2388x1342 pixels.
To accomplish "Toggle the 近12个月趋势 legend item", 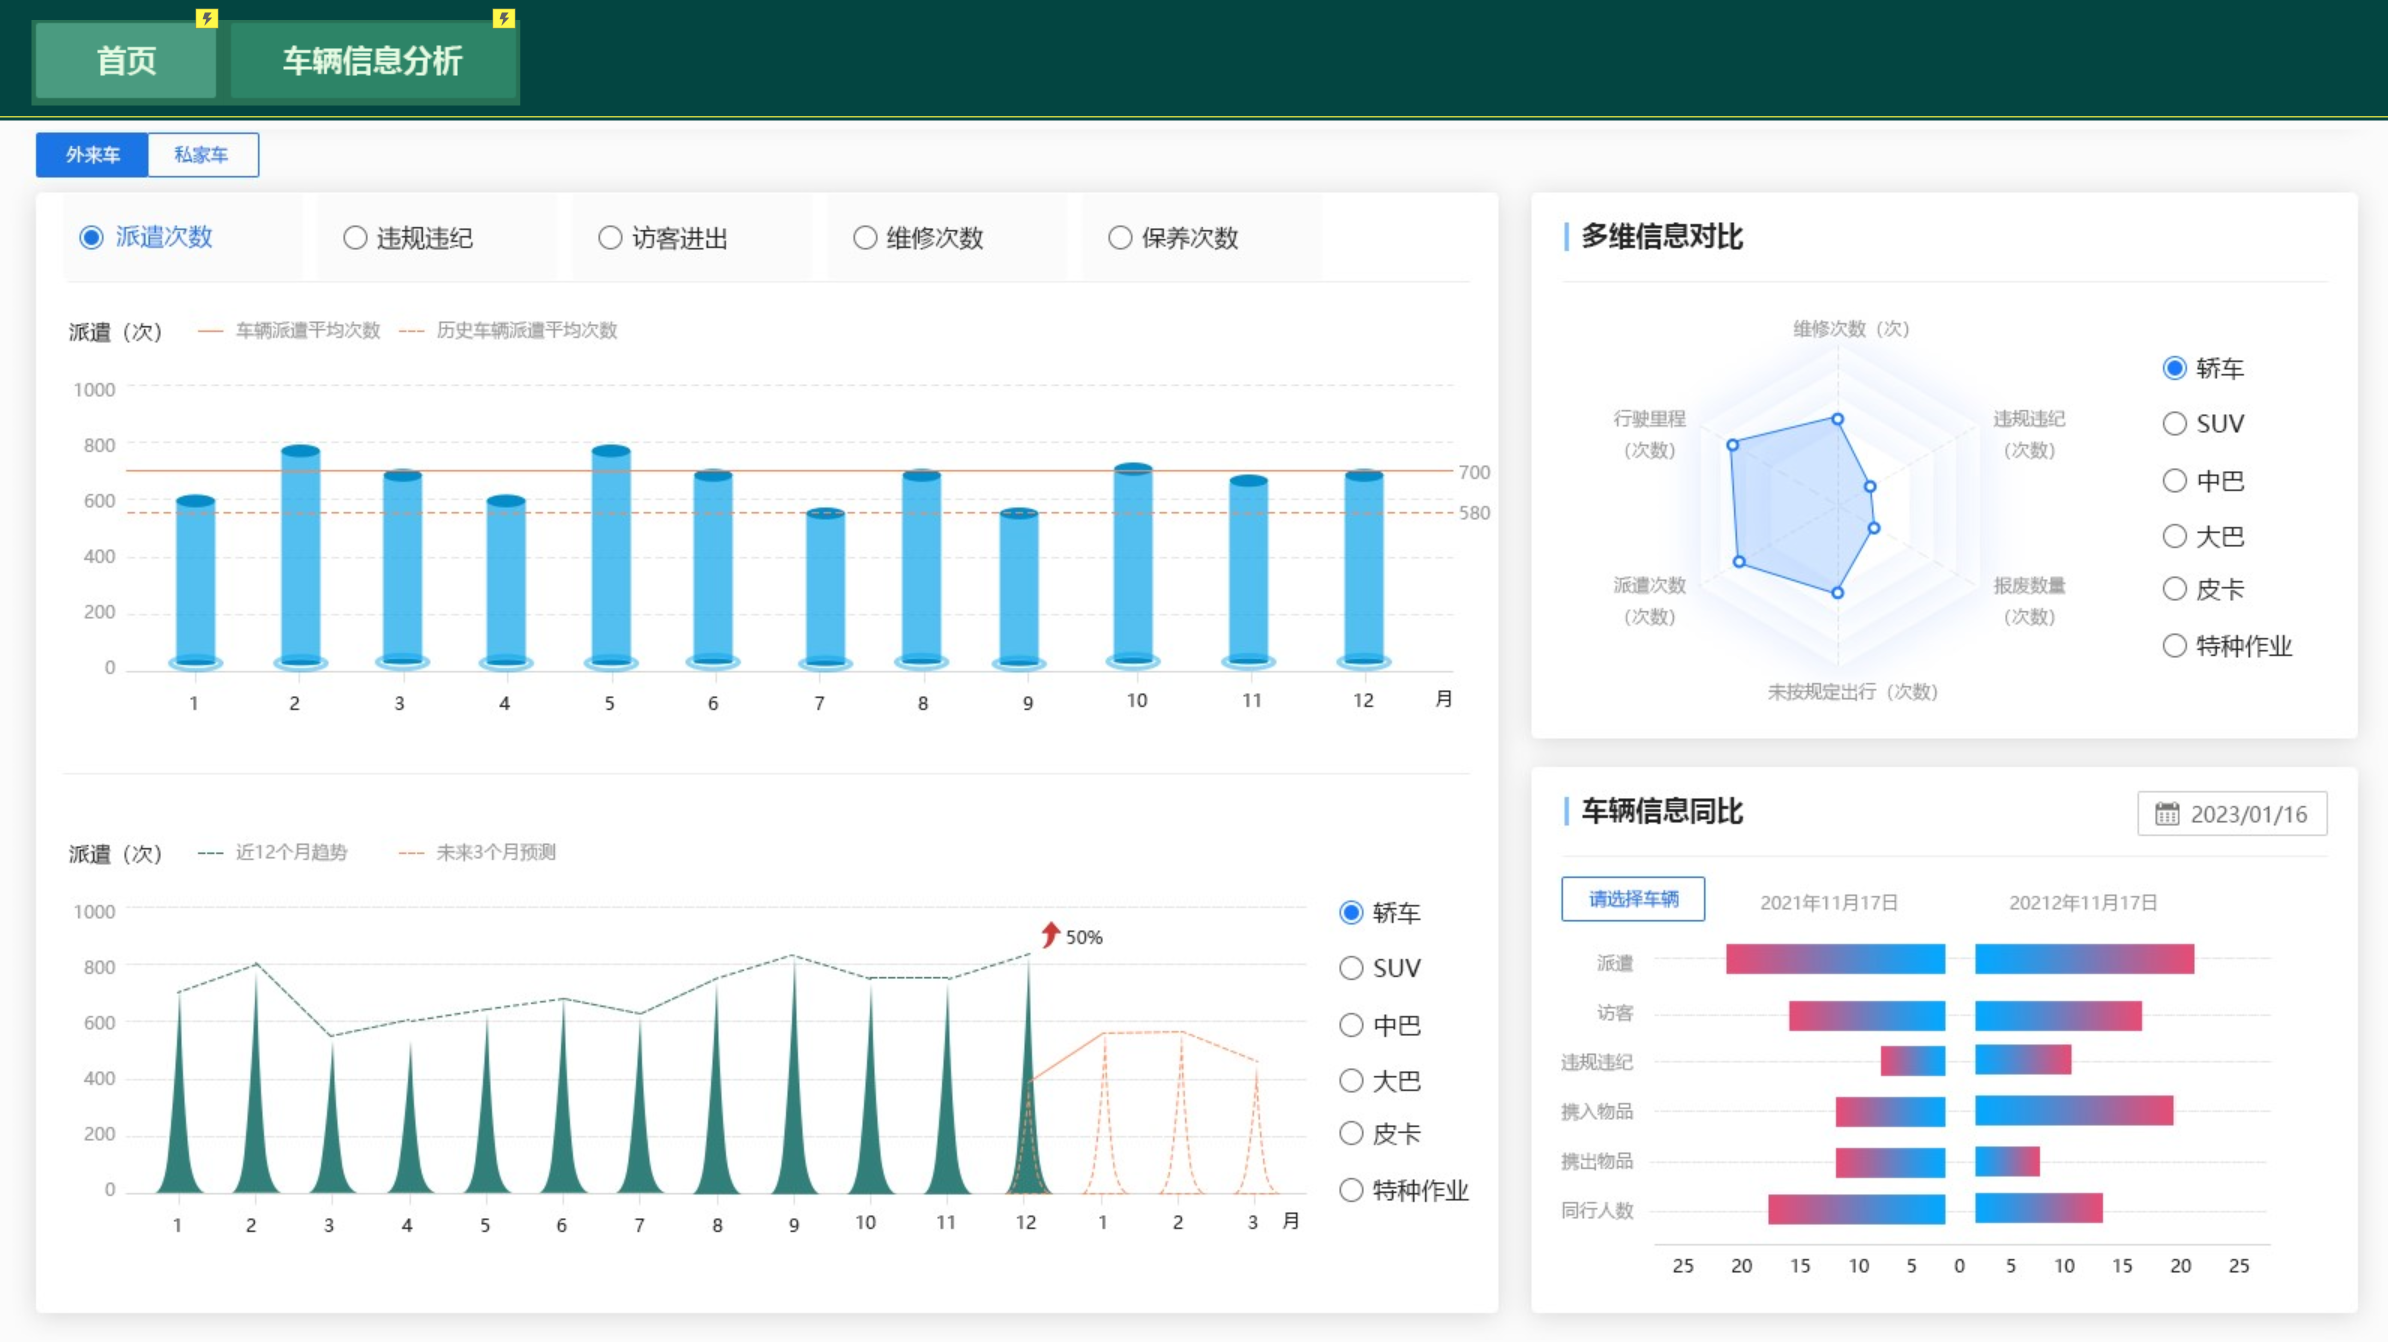I will [273, 852].
